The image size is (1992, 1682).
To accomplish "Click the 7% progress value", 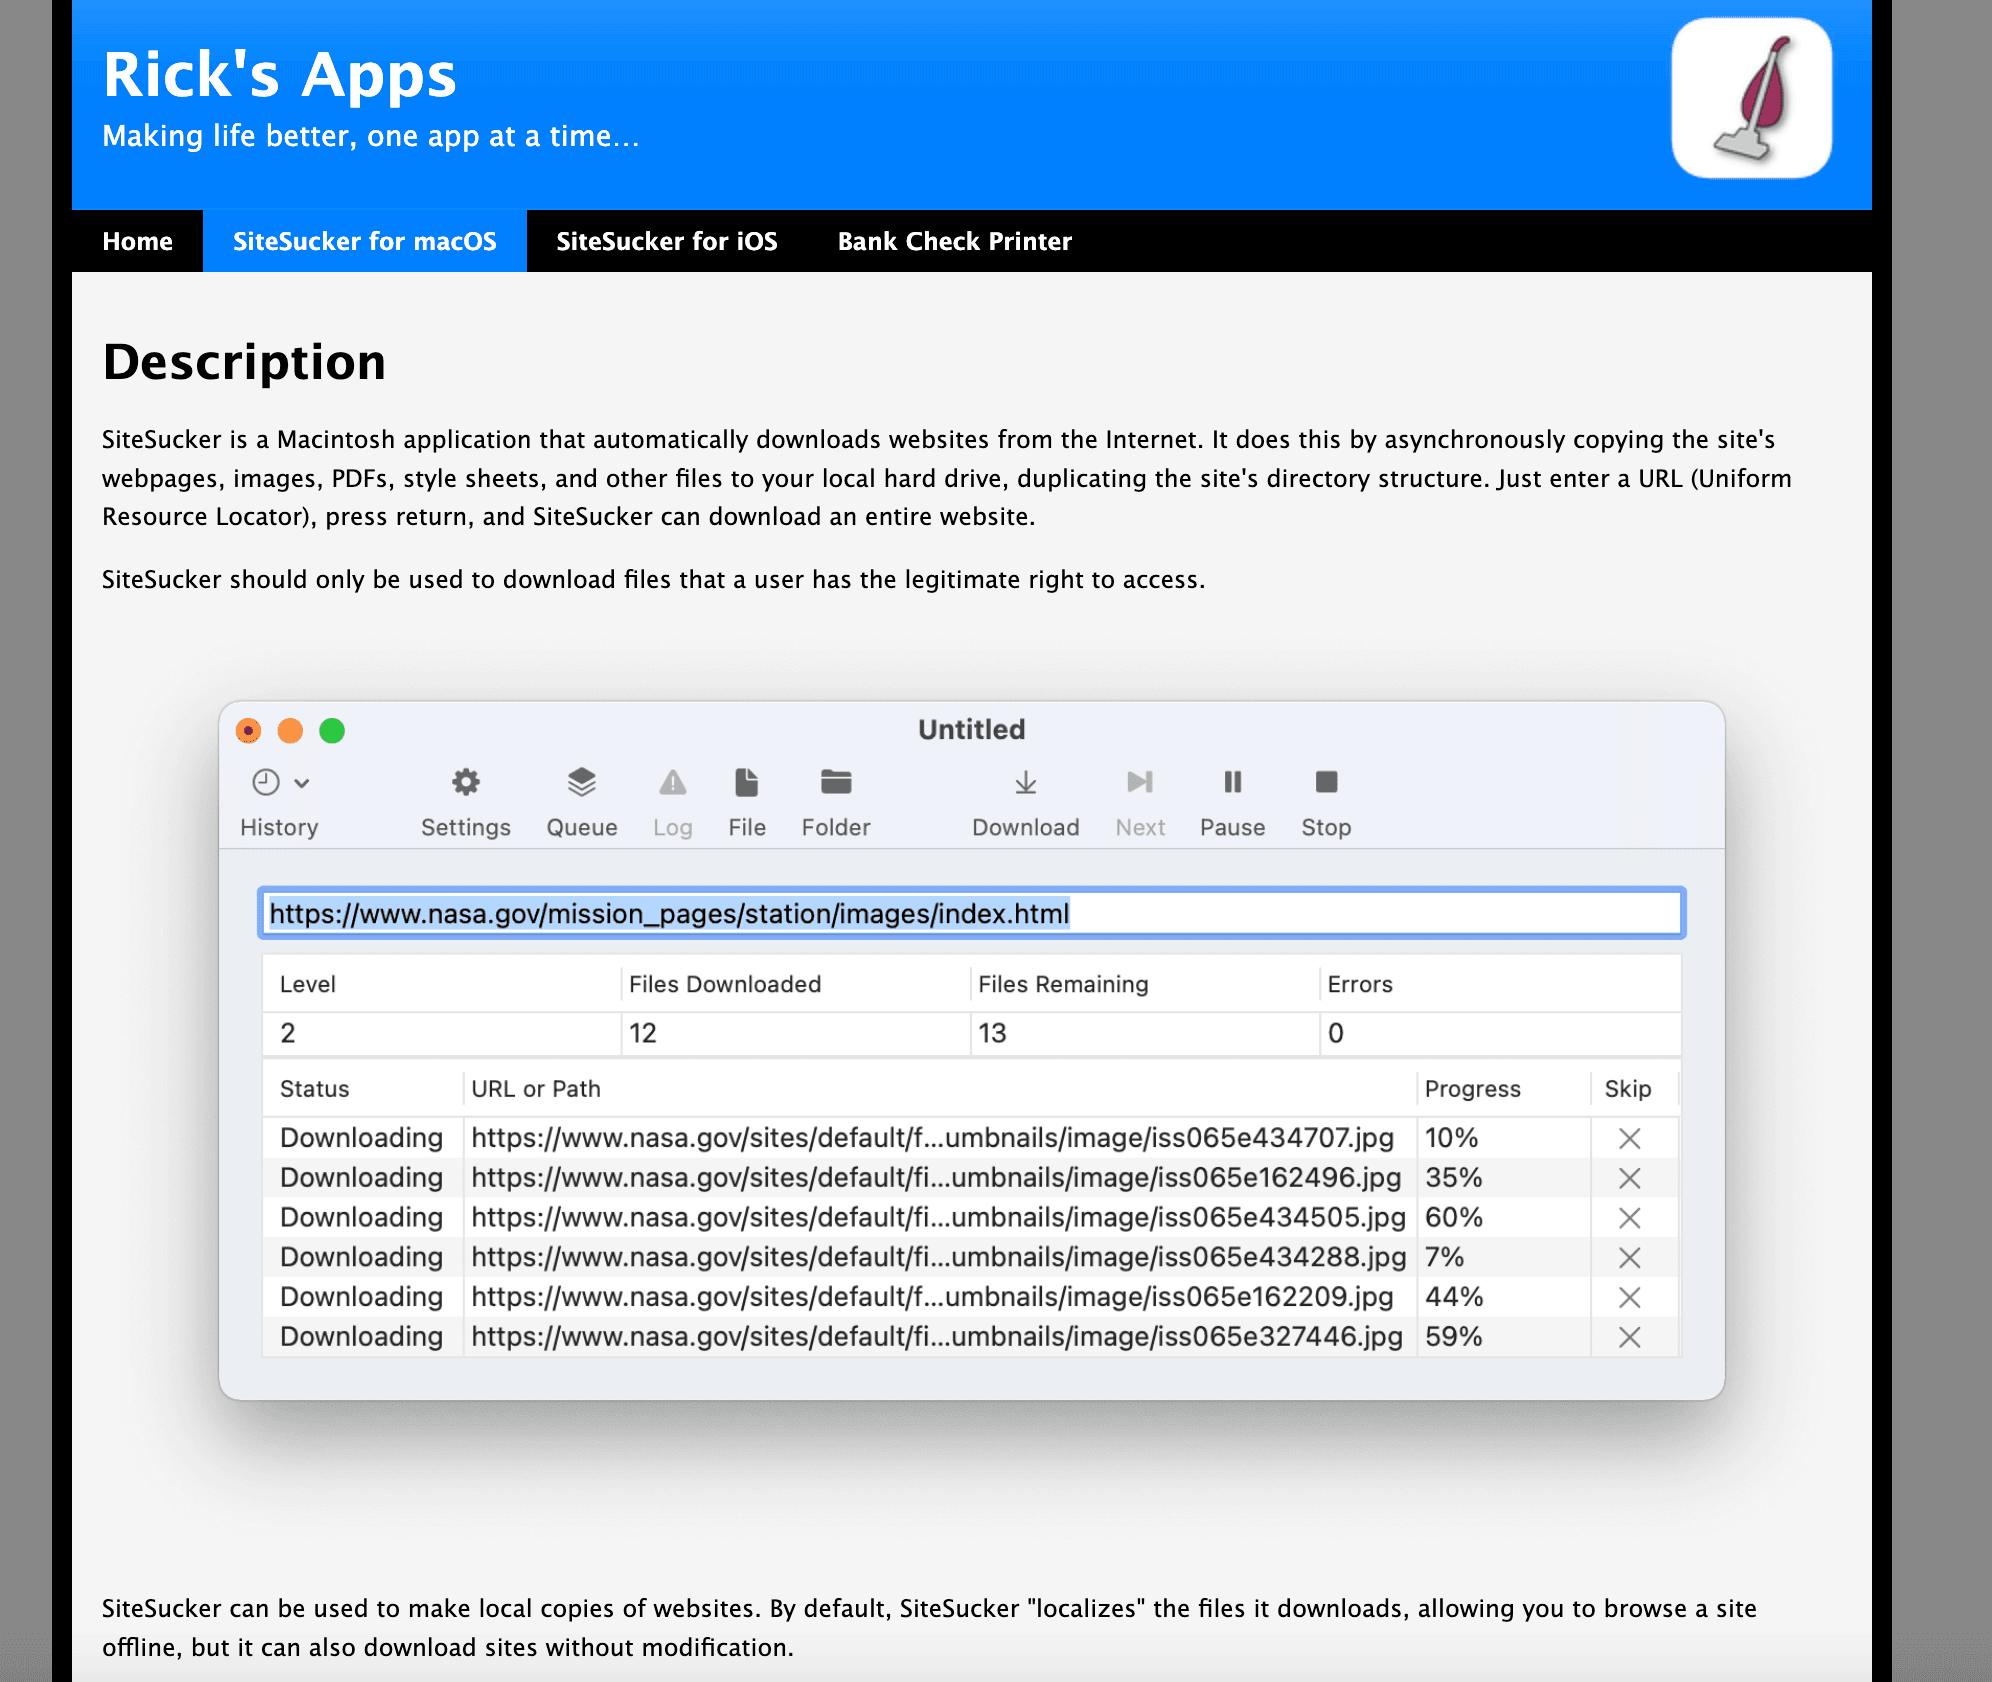I will [1444, 1257].
